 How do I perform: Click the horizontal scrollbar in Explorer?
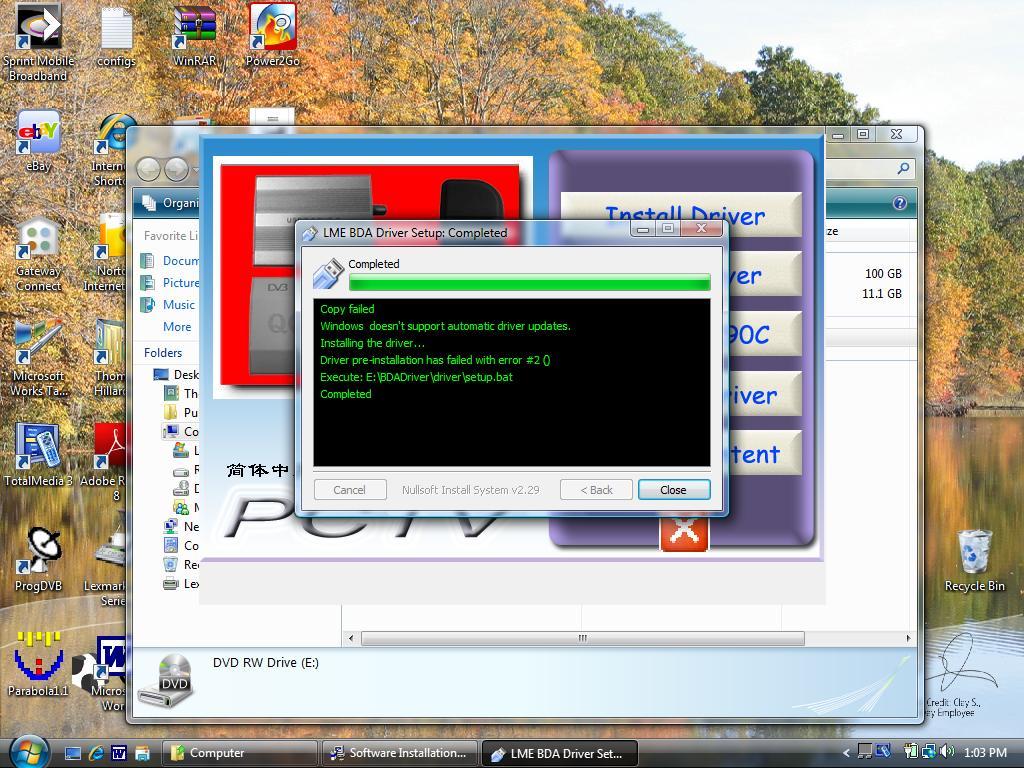[583, 638]
